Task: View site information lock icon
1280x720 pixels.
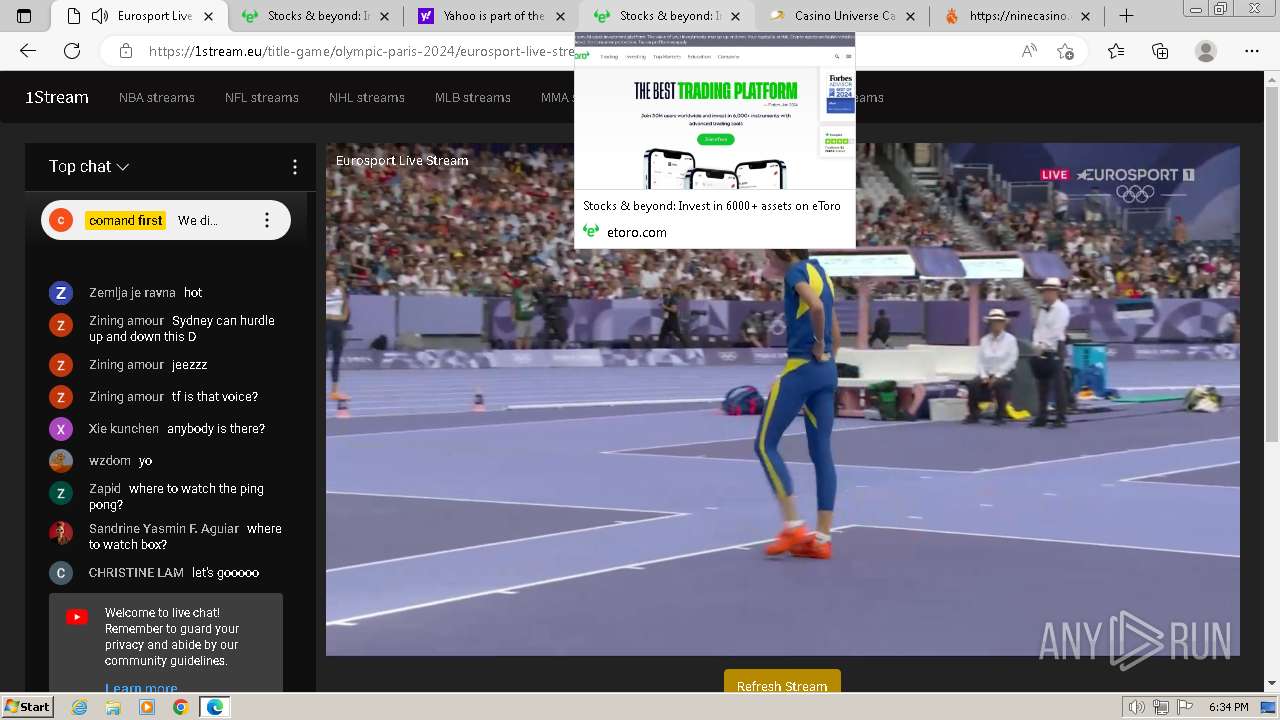Action: 125,51
